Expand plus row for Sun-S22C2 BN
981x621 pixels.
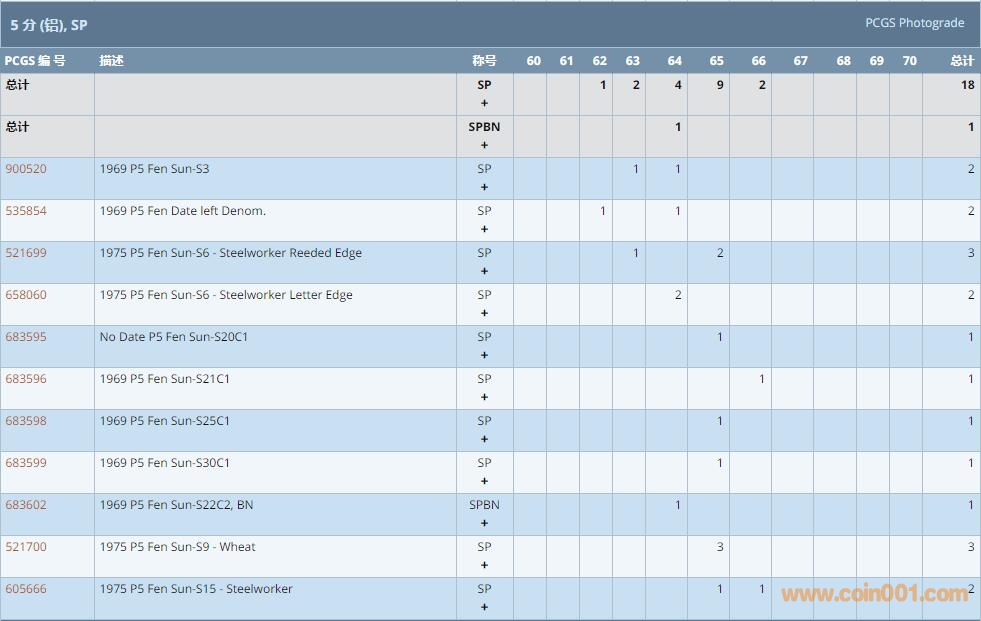pyautogui.click(x=485, y=523)
